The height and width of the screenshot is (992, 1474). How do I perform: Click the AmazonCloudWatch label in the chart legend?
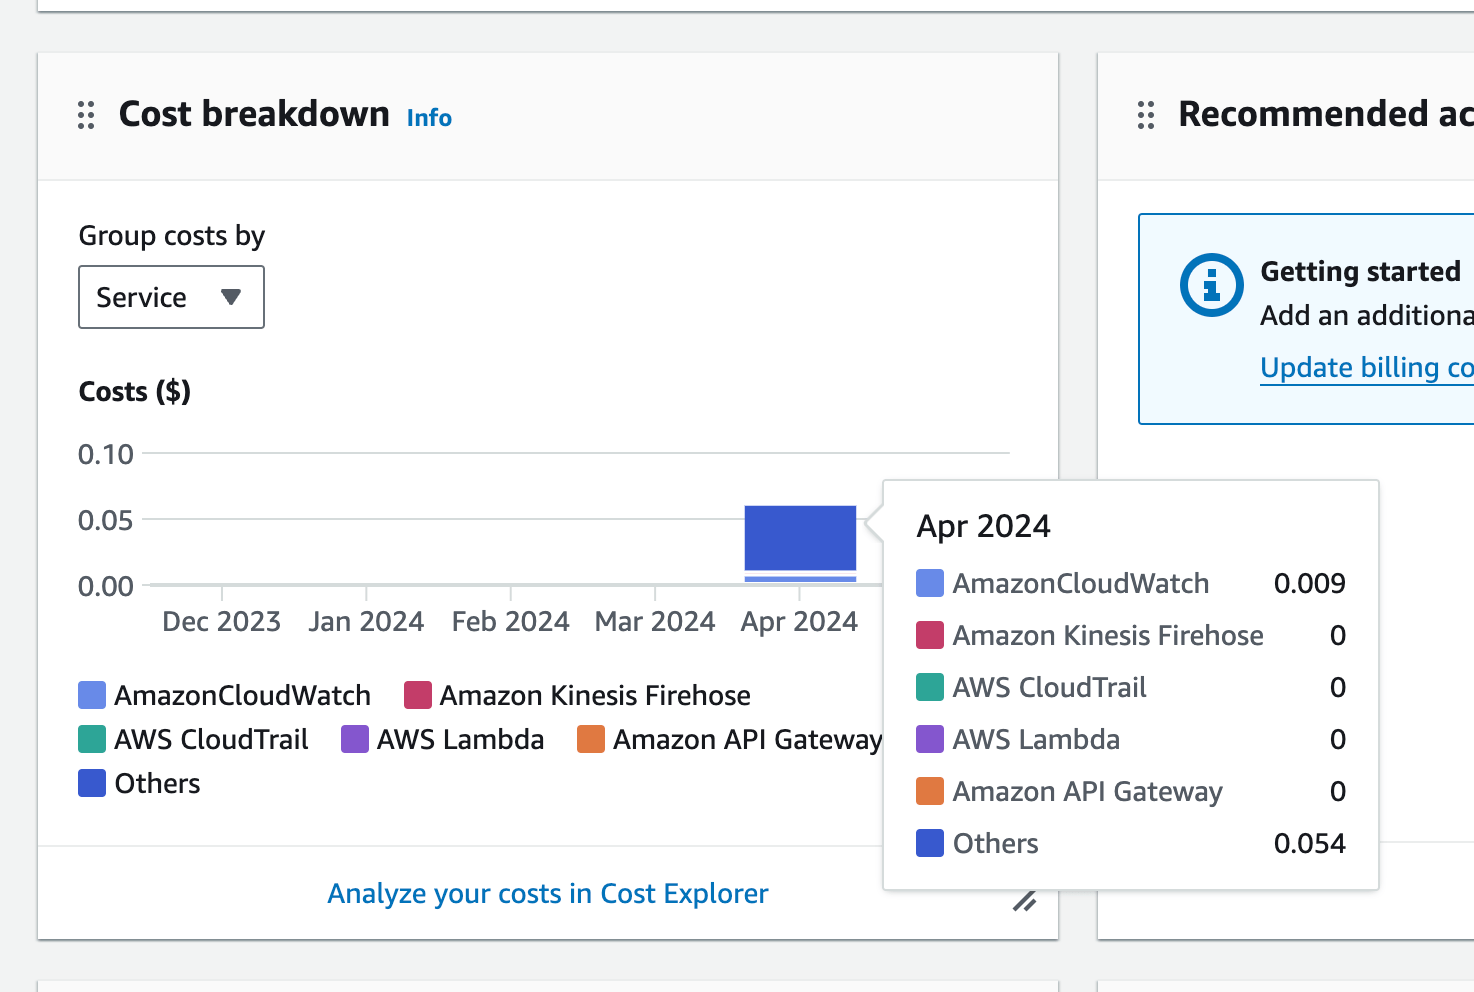[242, 695]
